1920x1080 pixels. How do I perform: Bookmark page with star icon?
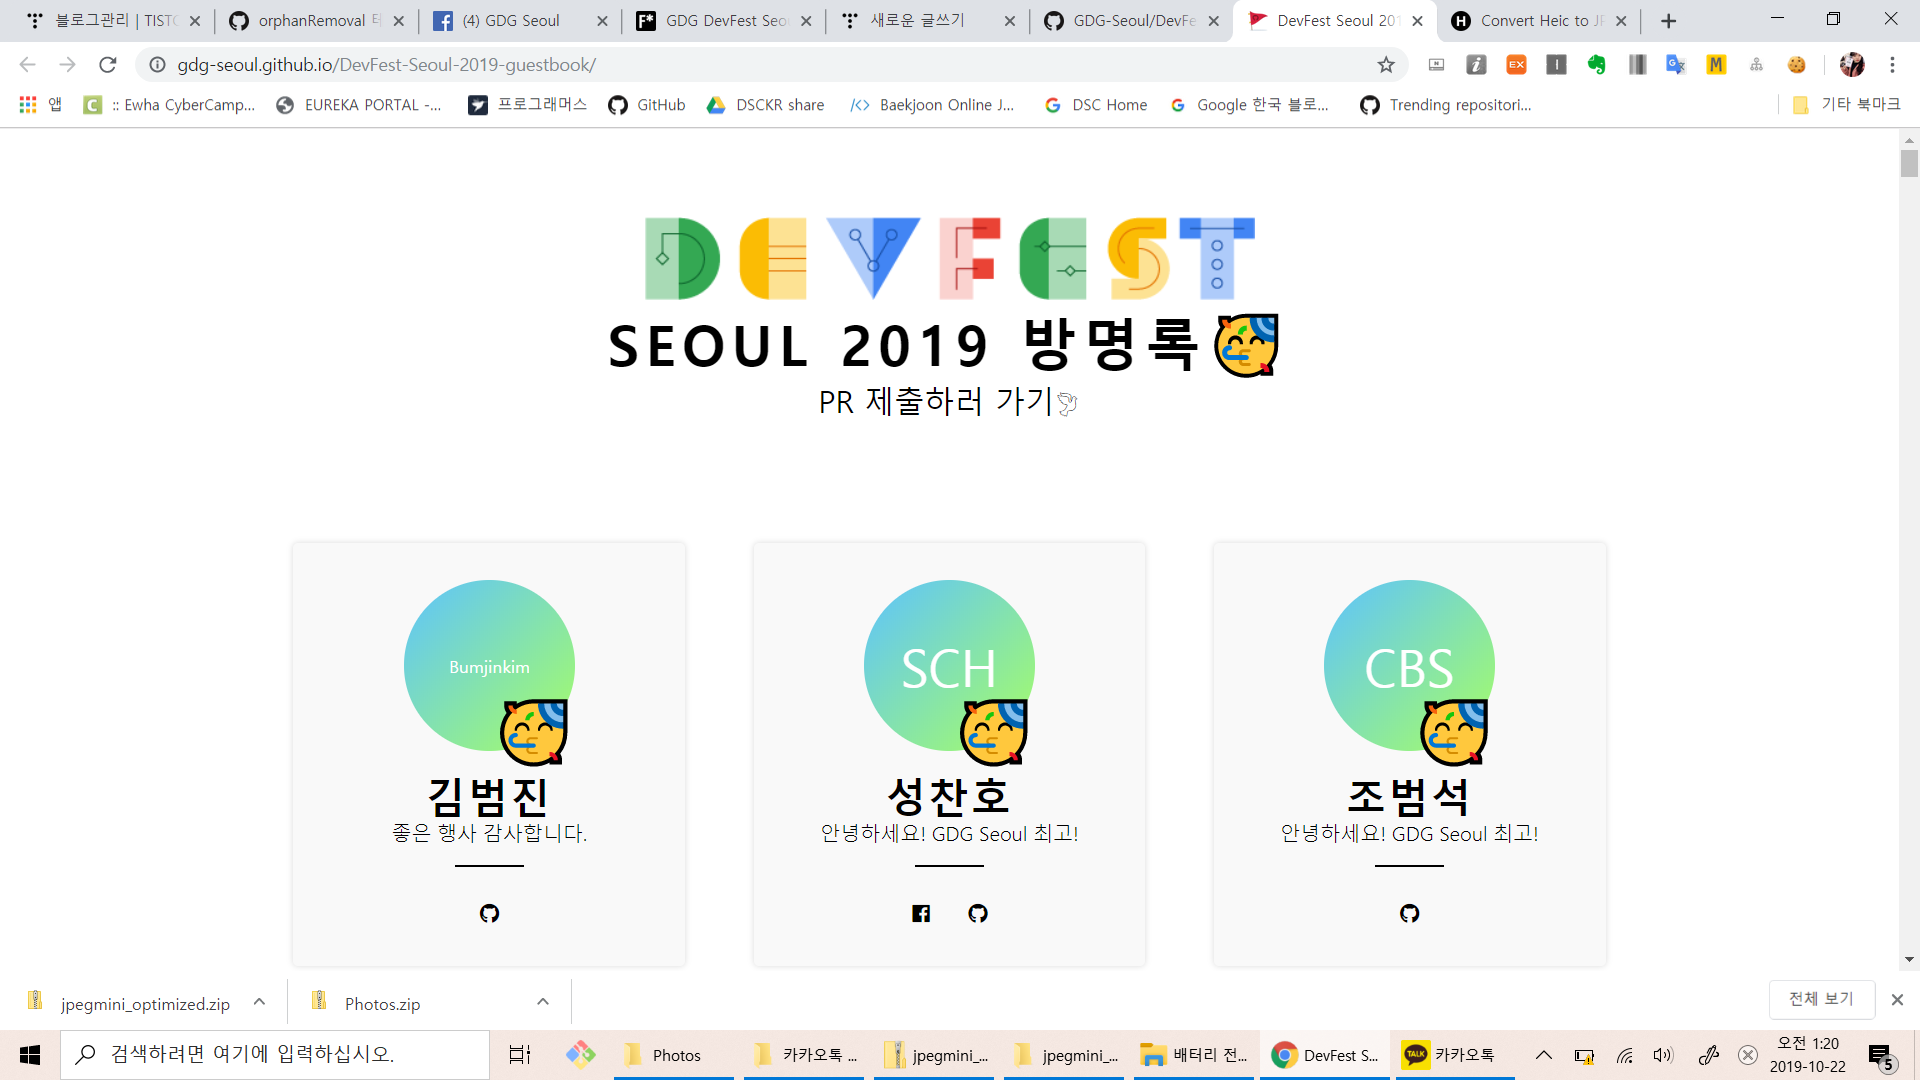coord(1386,65)
